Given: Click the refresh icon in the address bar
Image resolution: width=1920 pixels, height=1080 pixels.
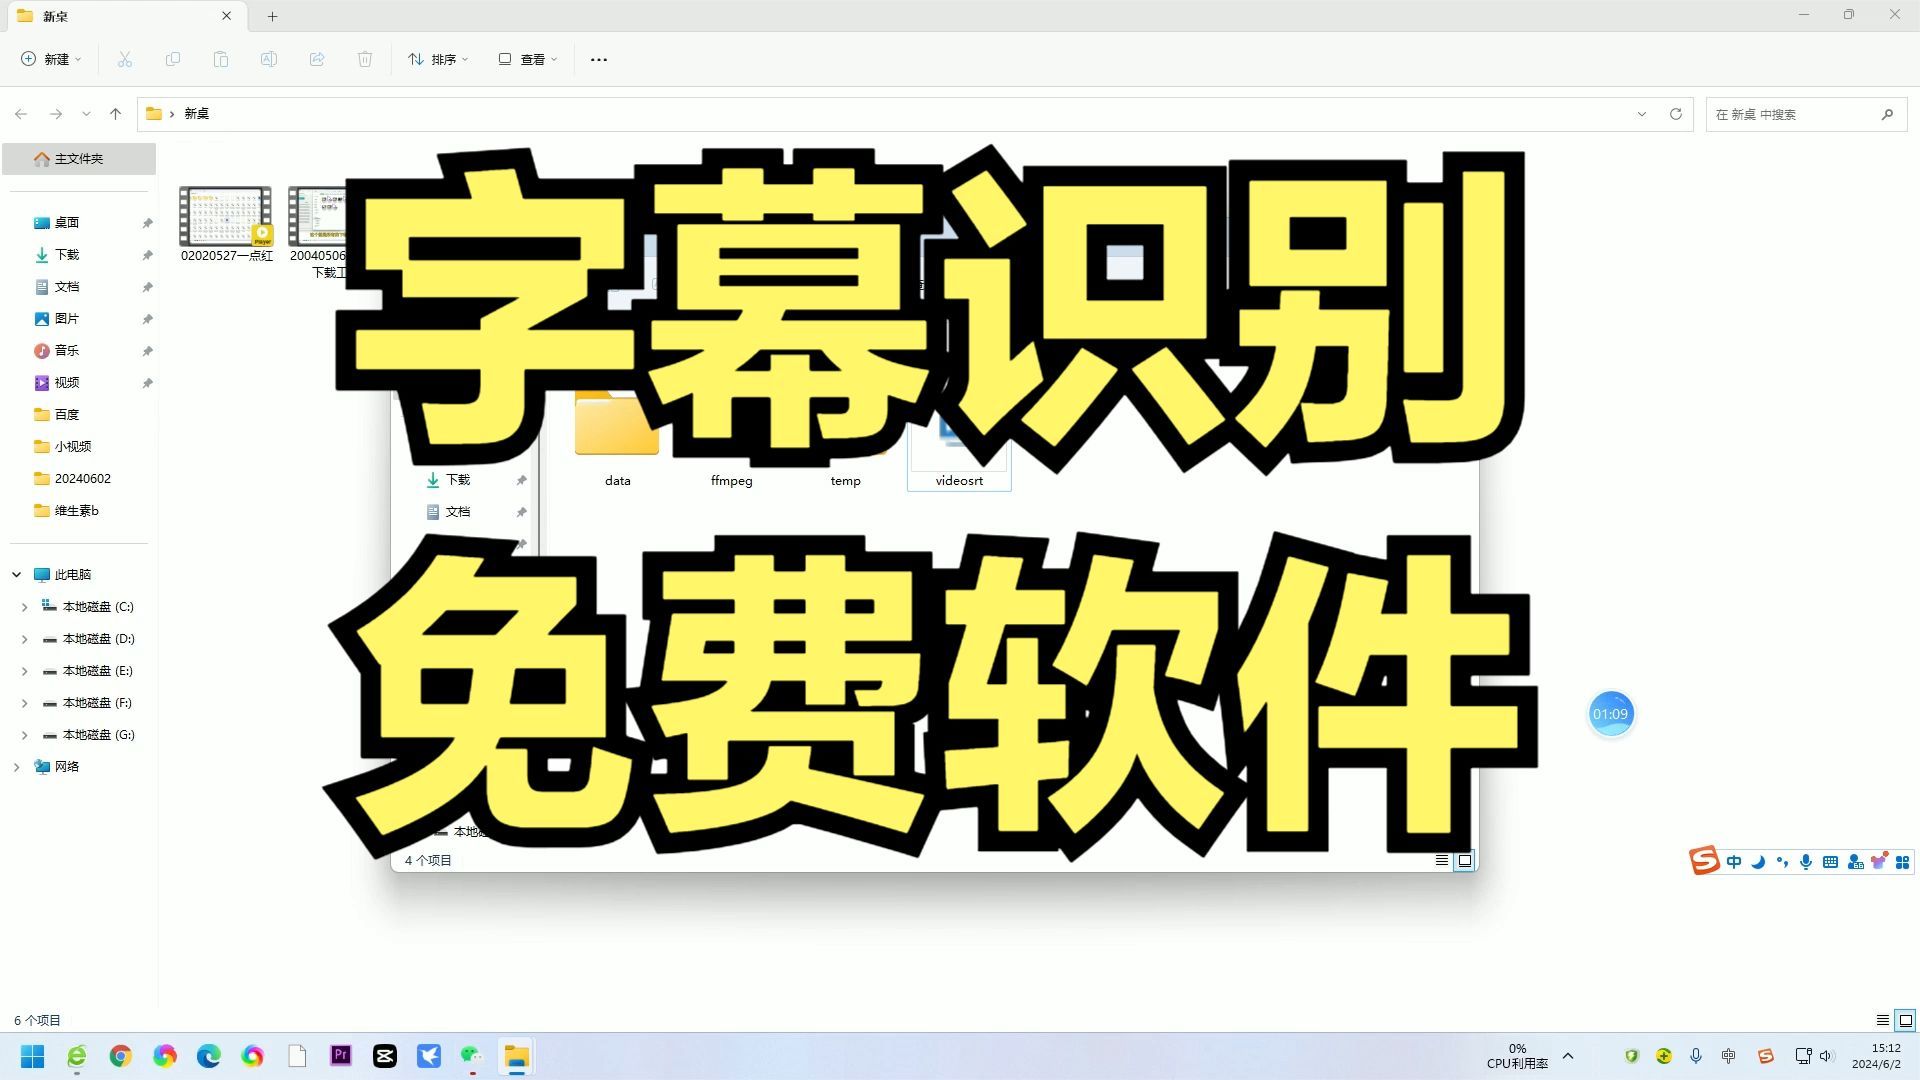Looking at the screenshot, I should click(1675, 114).
